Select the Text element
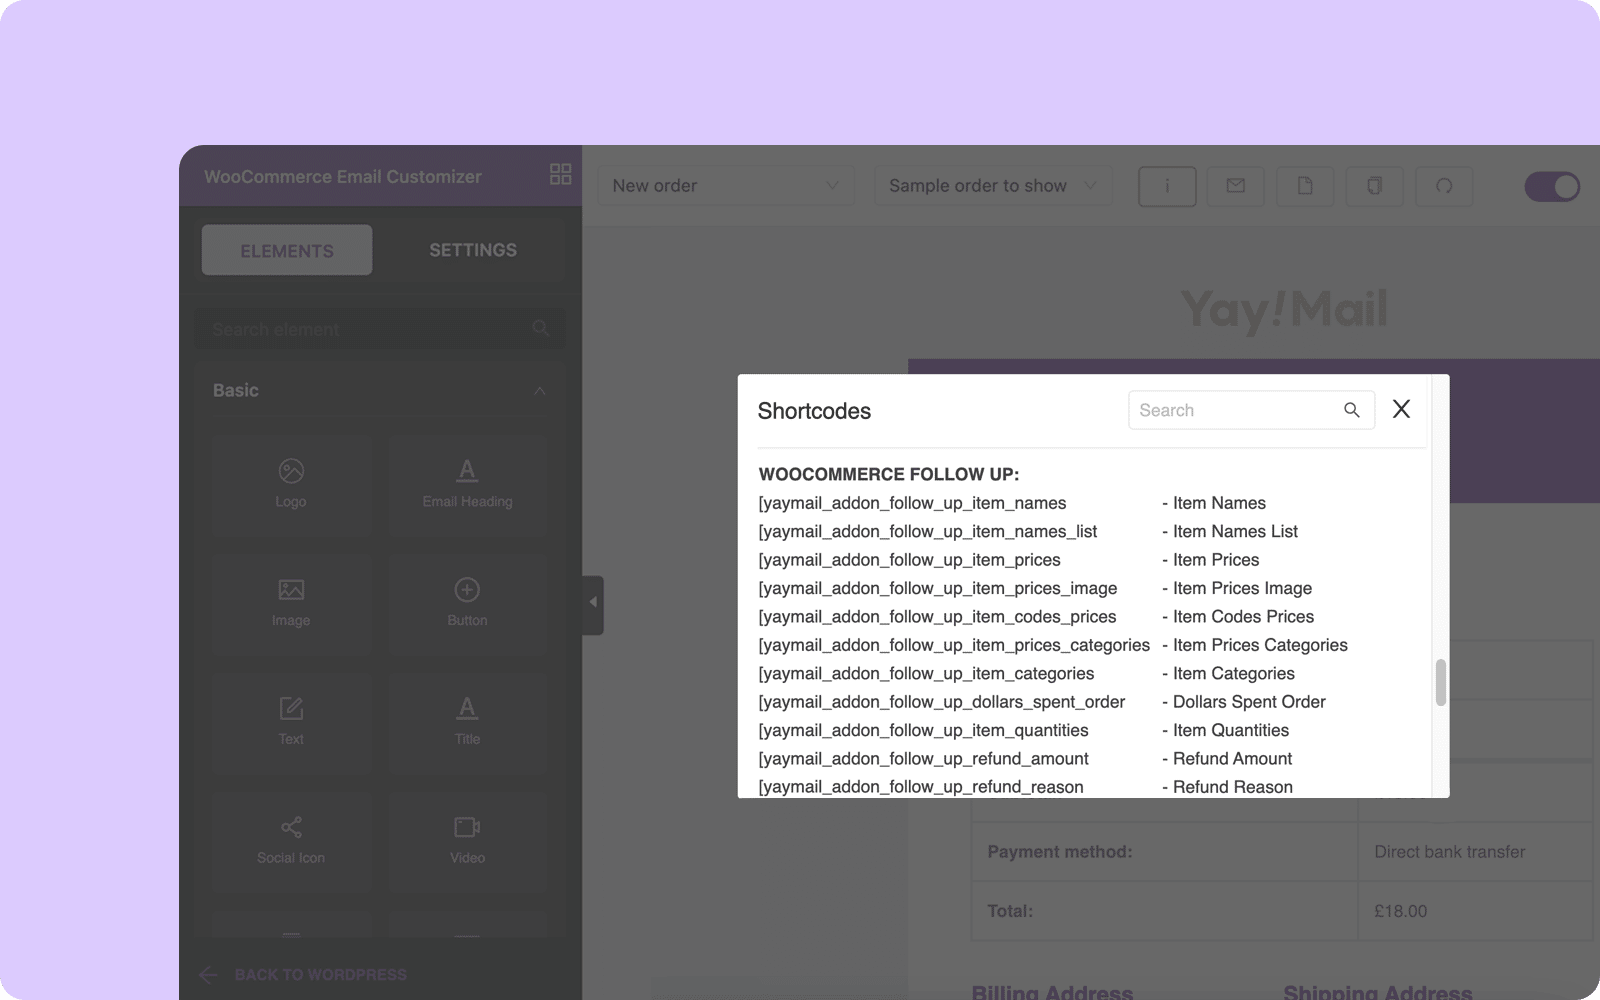This screenshot has width=1600, height=1000. point(291,722)
